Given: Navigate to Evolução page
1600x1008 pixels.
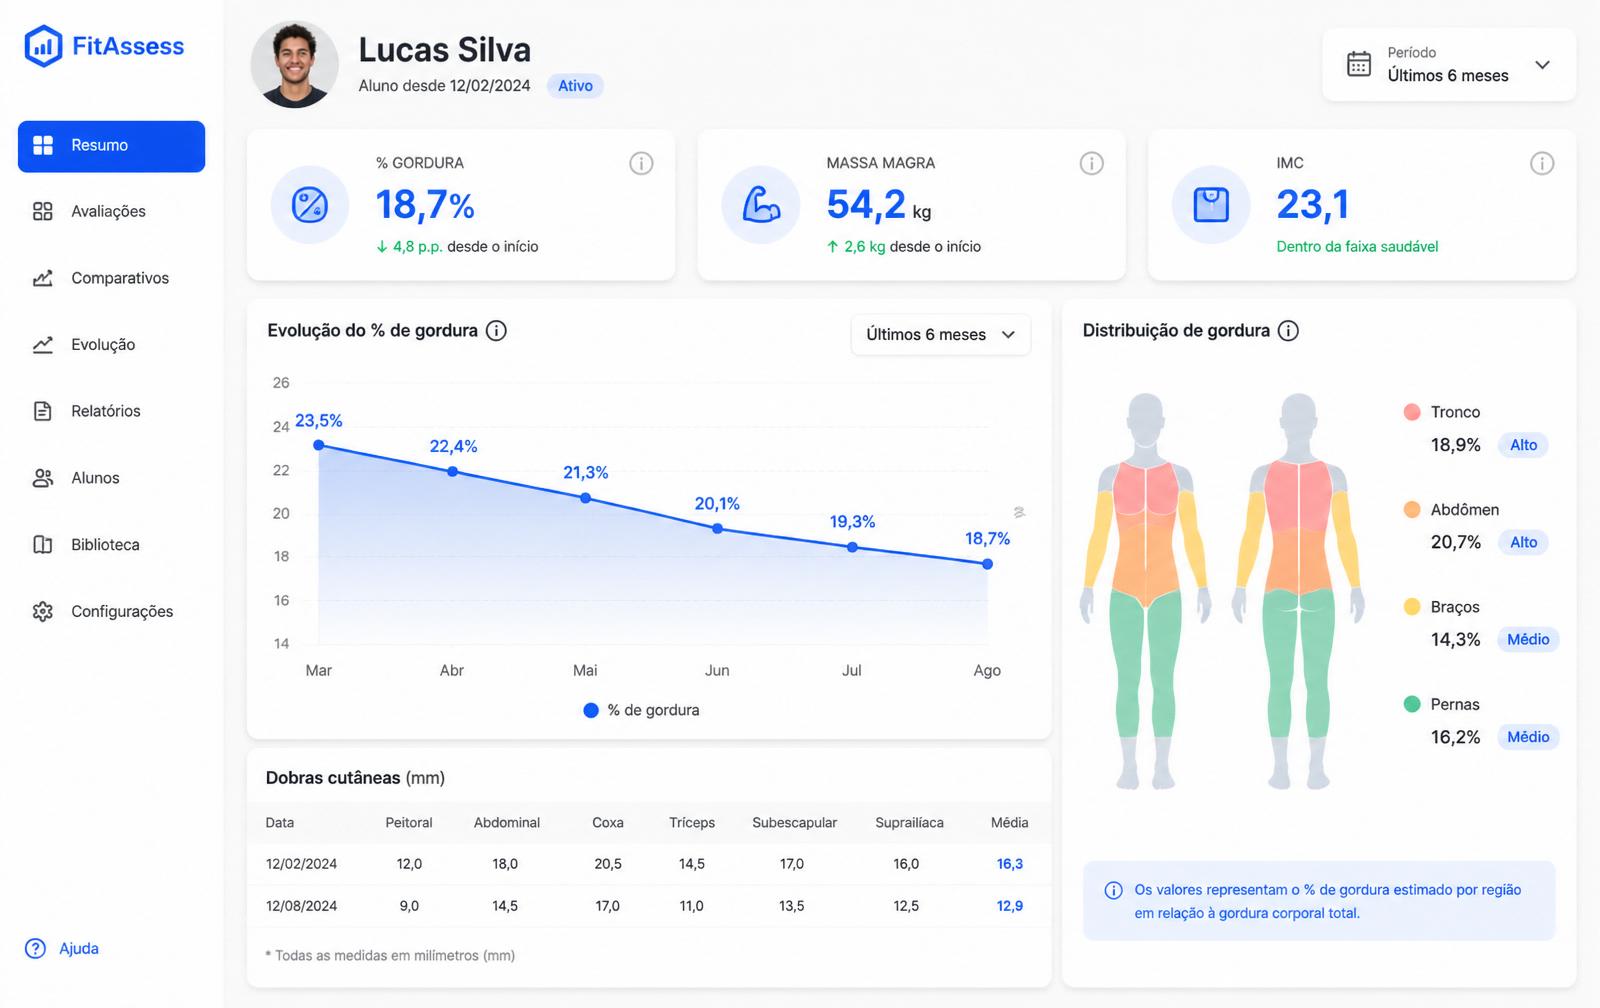Looking at the screenshot, I should [x=111, y=344].
